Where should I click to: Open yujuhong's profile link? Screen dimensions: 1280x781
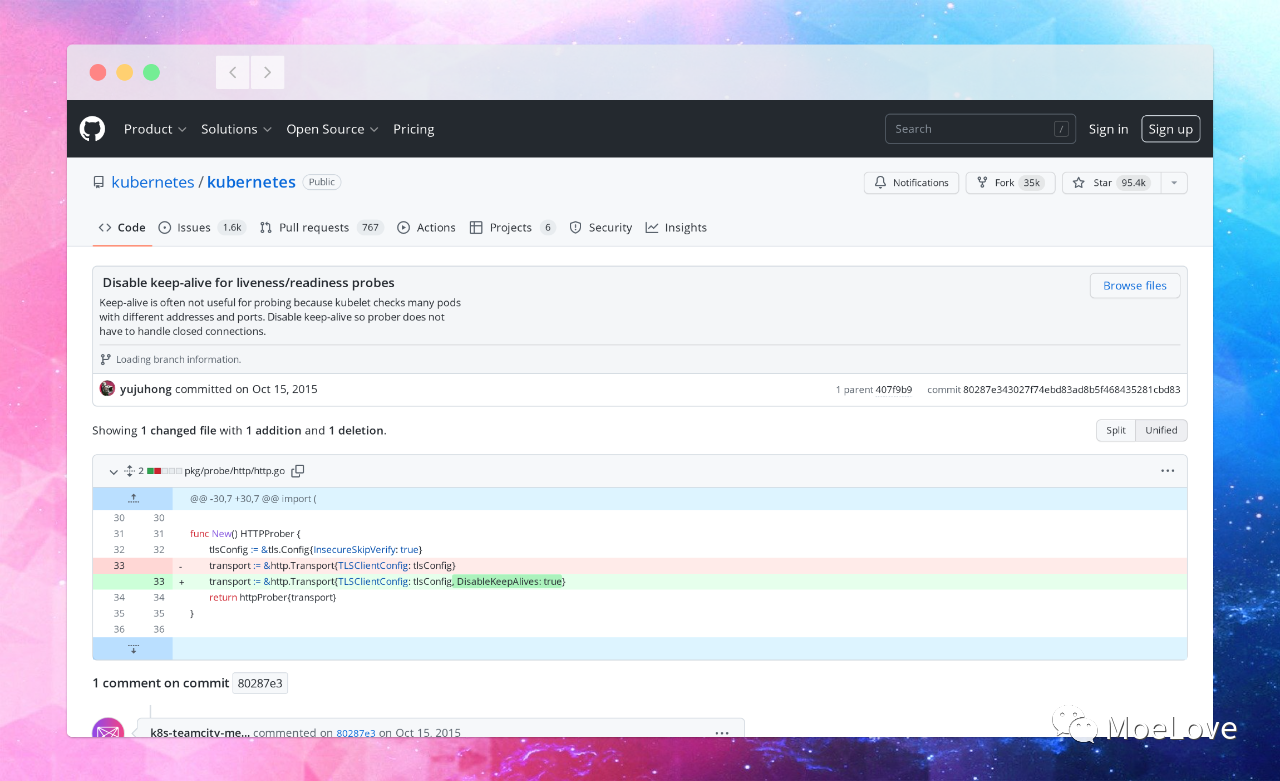146,389
